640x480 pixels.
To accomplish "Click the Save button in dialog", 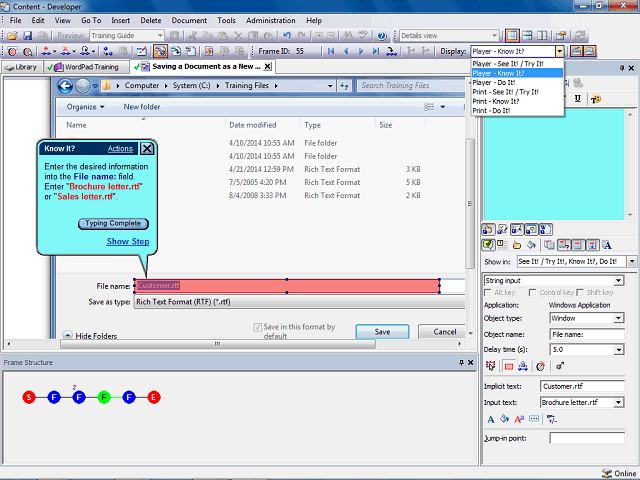I will (x=382, y=332).
